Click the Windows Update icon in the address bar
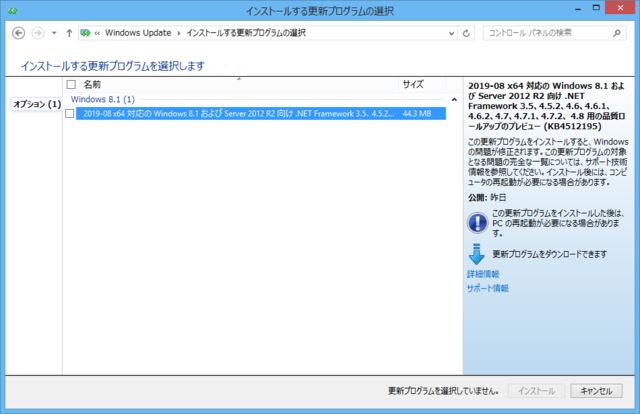 click(85, 33)
